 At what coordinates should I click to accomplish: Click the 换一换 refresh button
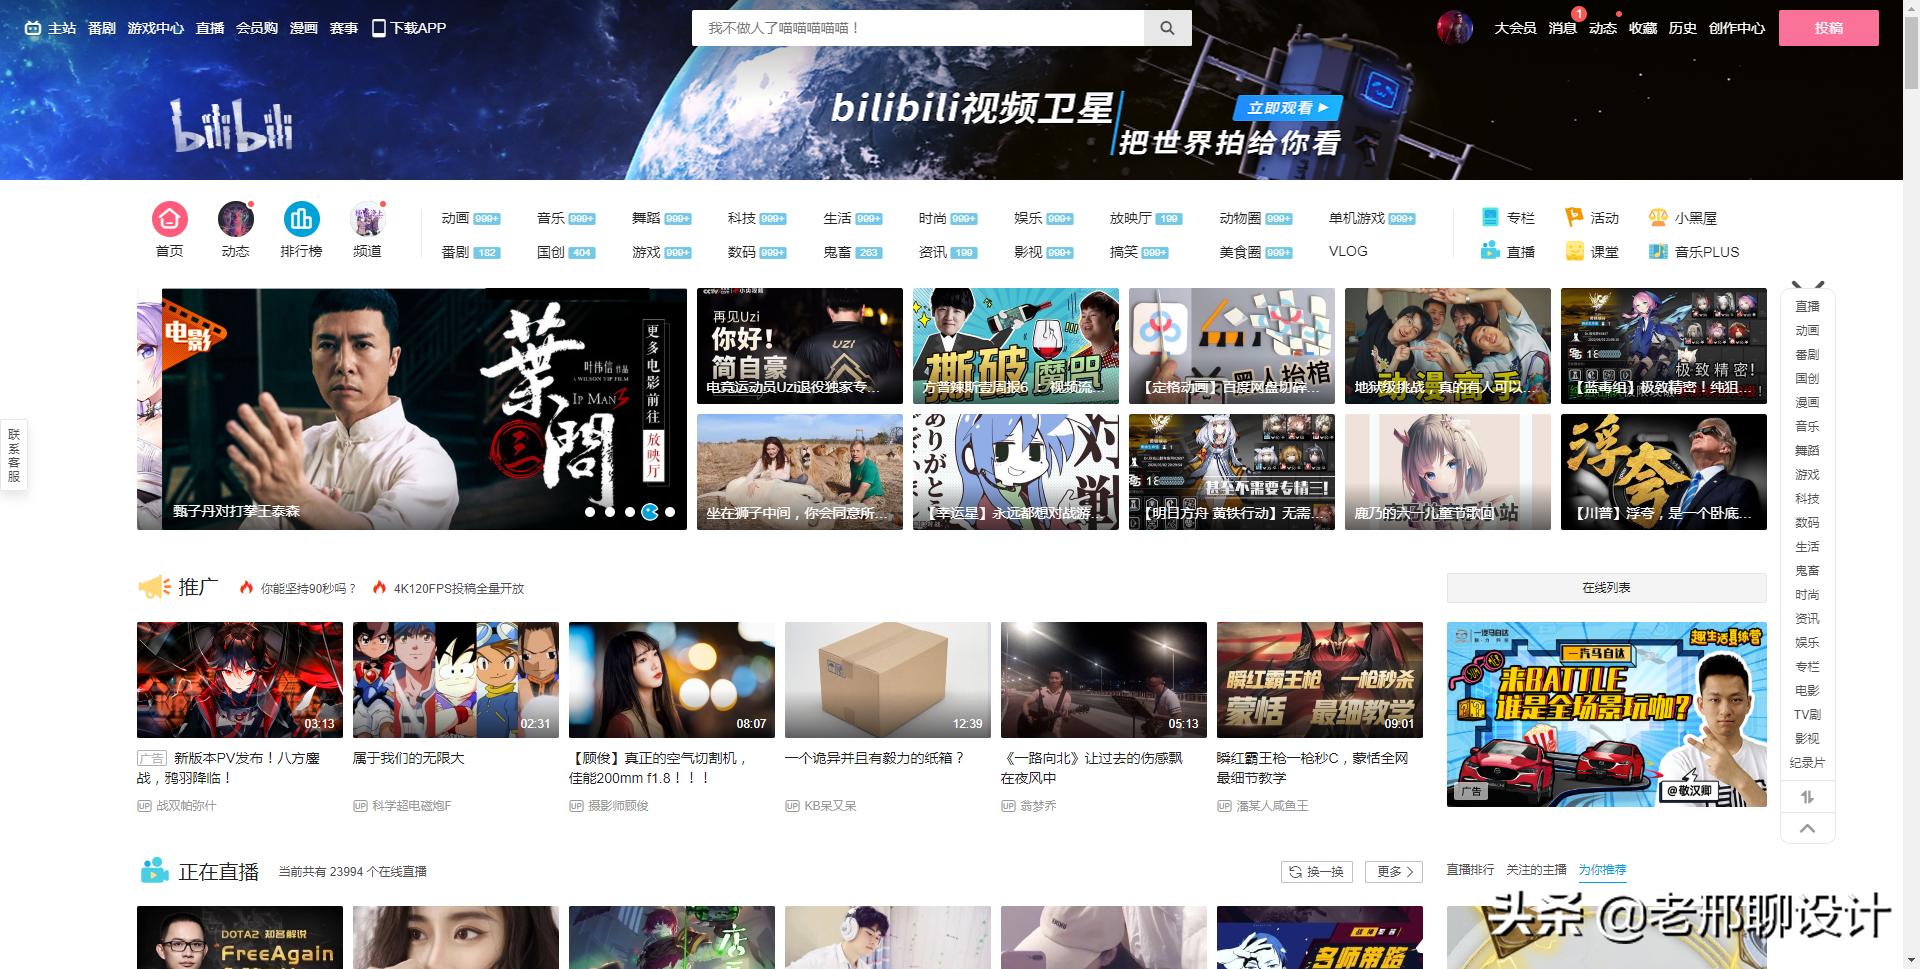tap(1317, 872)
